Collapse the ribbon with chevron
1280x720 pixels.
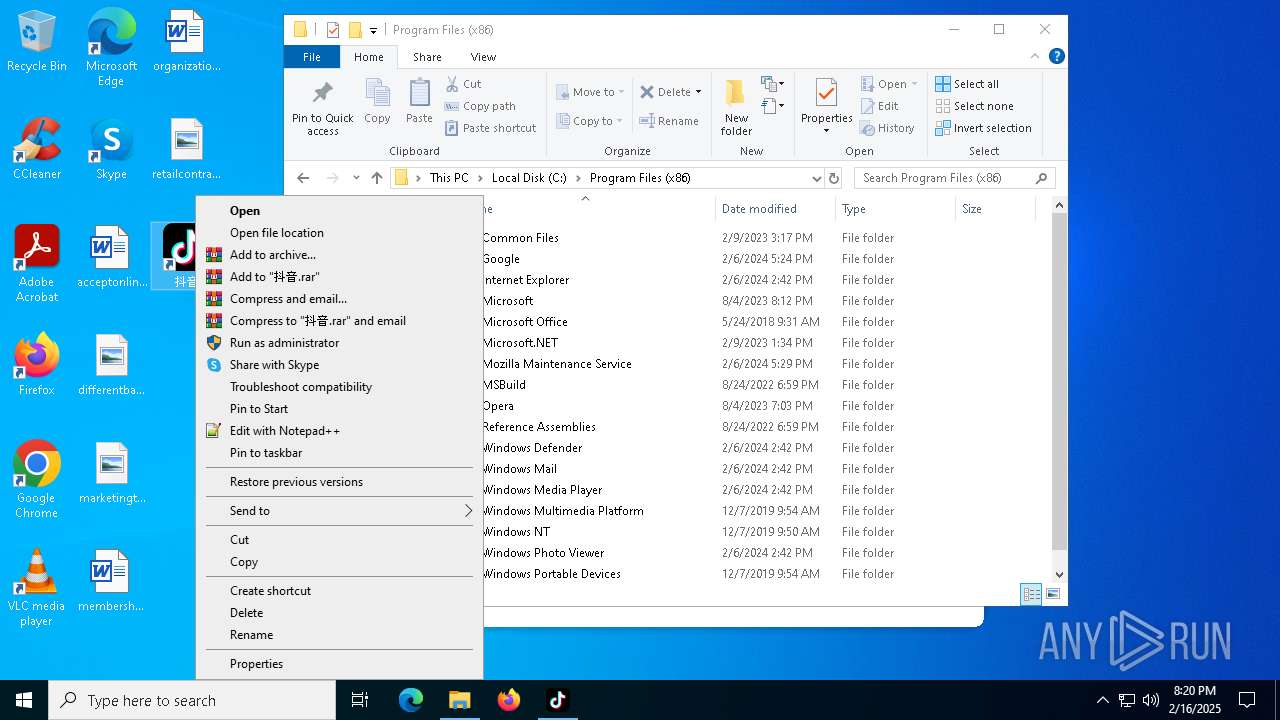pos(1035,57)
